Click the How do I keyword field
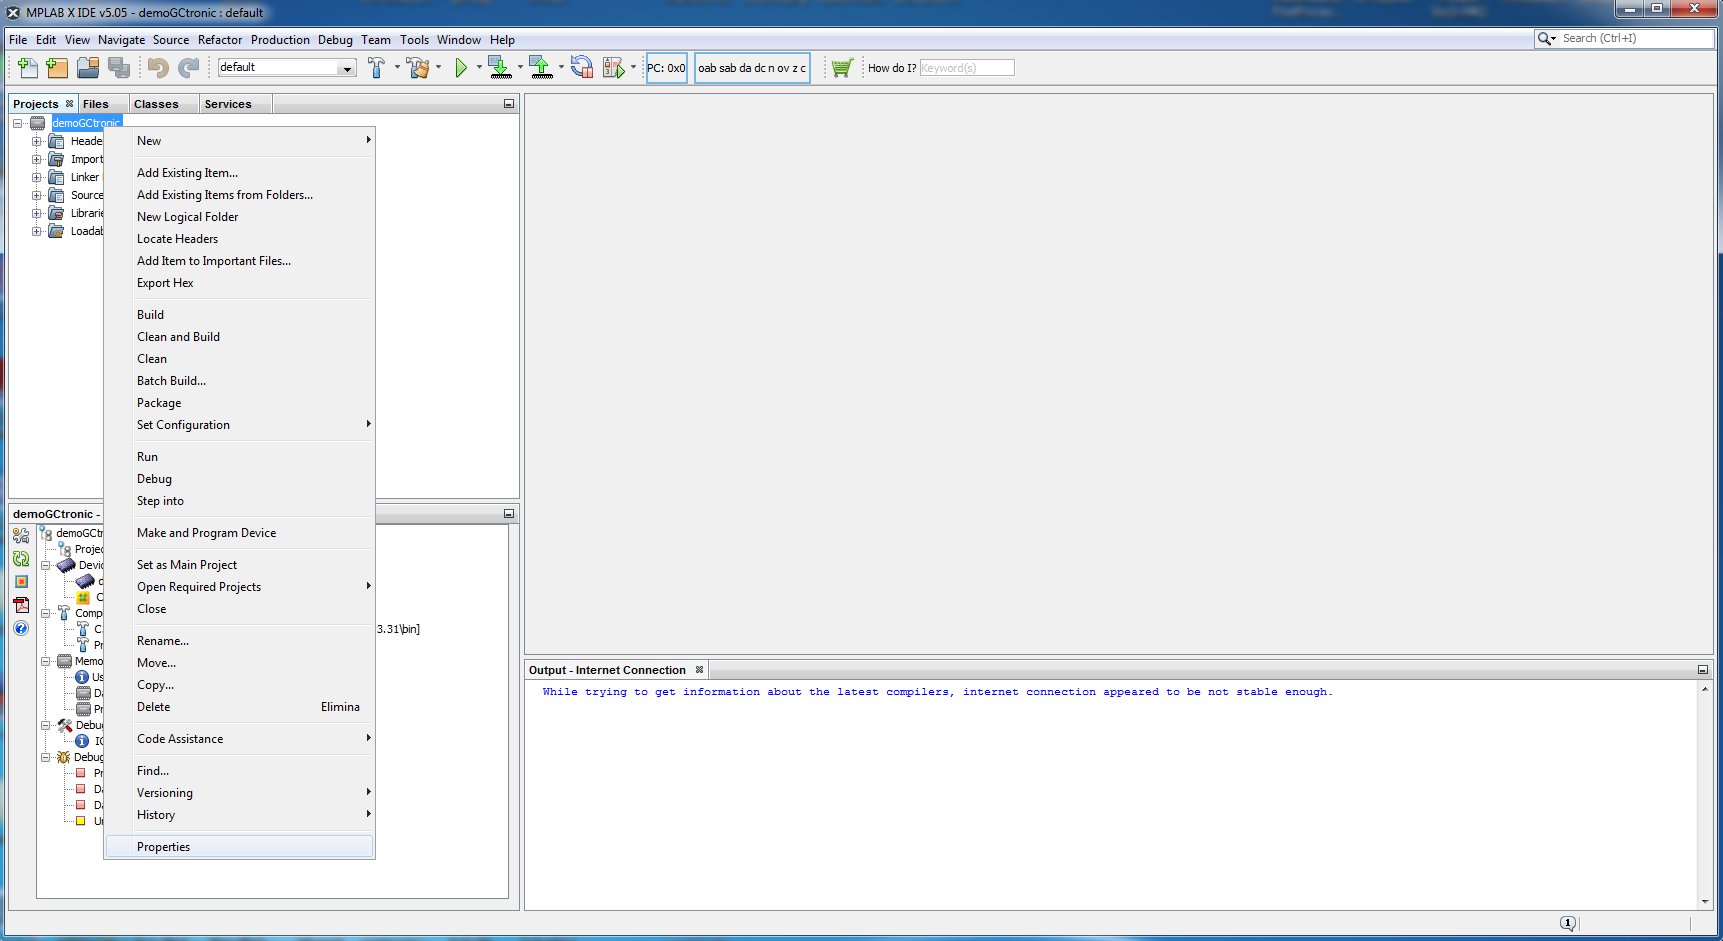1723x941 pixels. [966, 68]
